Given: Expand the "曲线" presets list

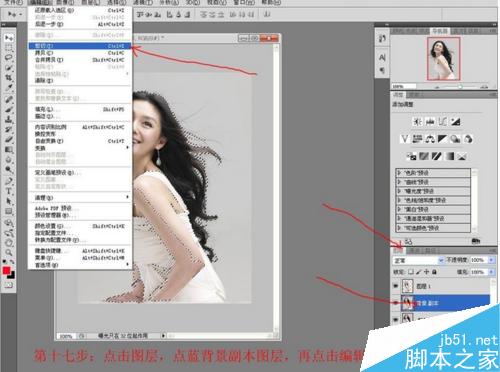Looking at the screenshot, I should tap(399, 182).
